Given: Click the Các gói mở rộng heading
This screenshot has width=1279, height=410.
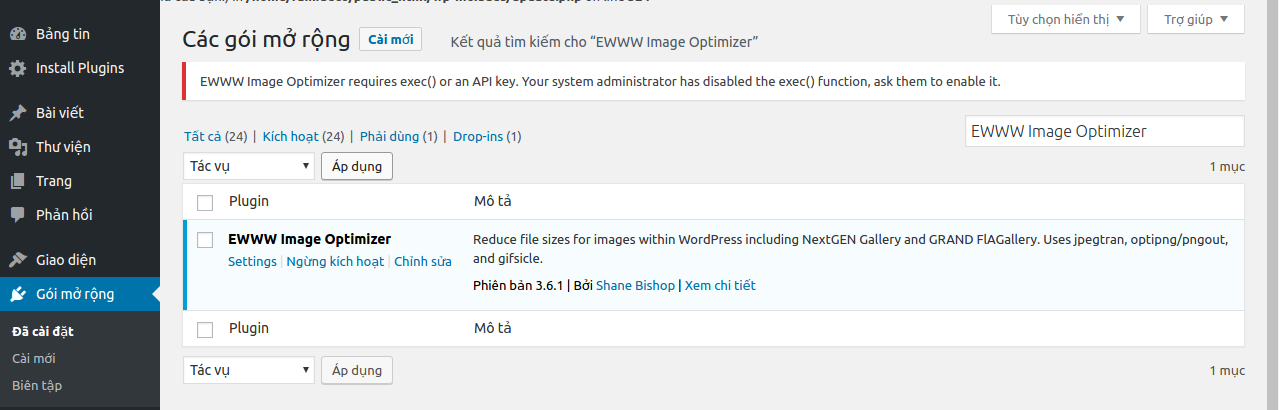Looking at the screenshot, I should (267, 39).
